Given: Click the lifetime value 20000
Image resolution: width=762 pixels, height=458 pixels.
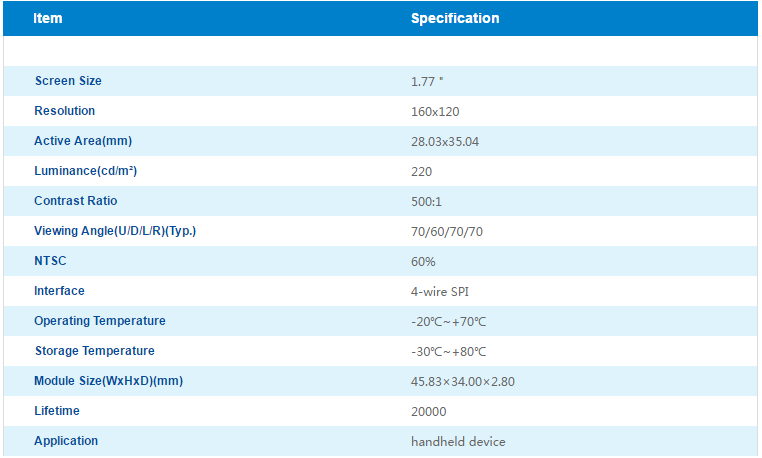Looking at the screenshot, I should point(429,412).
